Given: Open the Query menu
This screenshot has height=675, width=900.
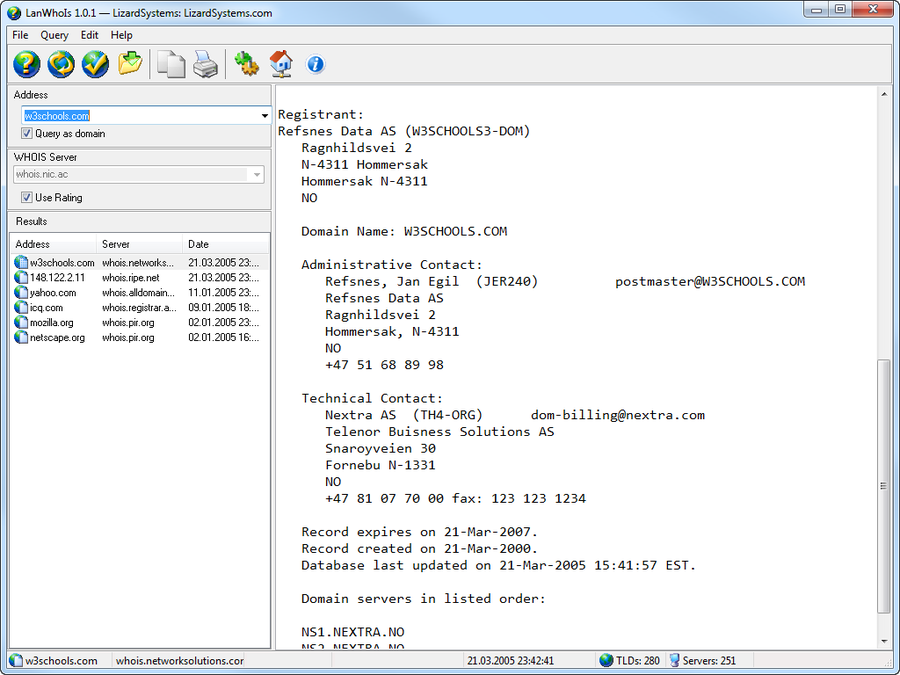Looking at the screenshot, I should point(55,35).
